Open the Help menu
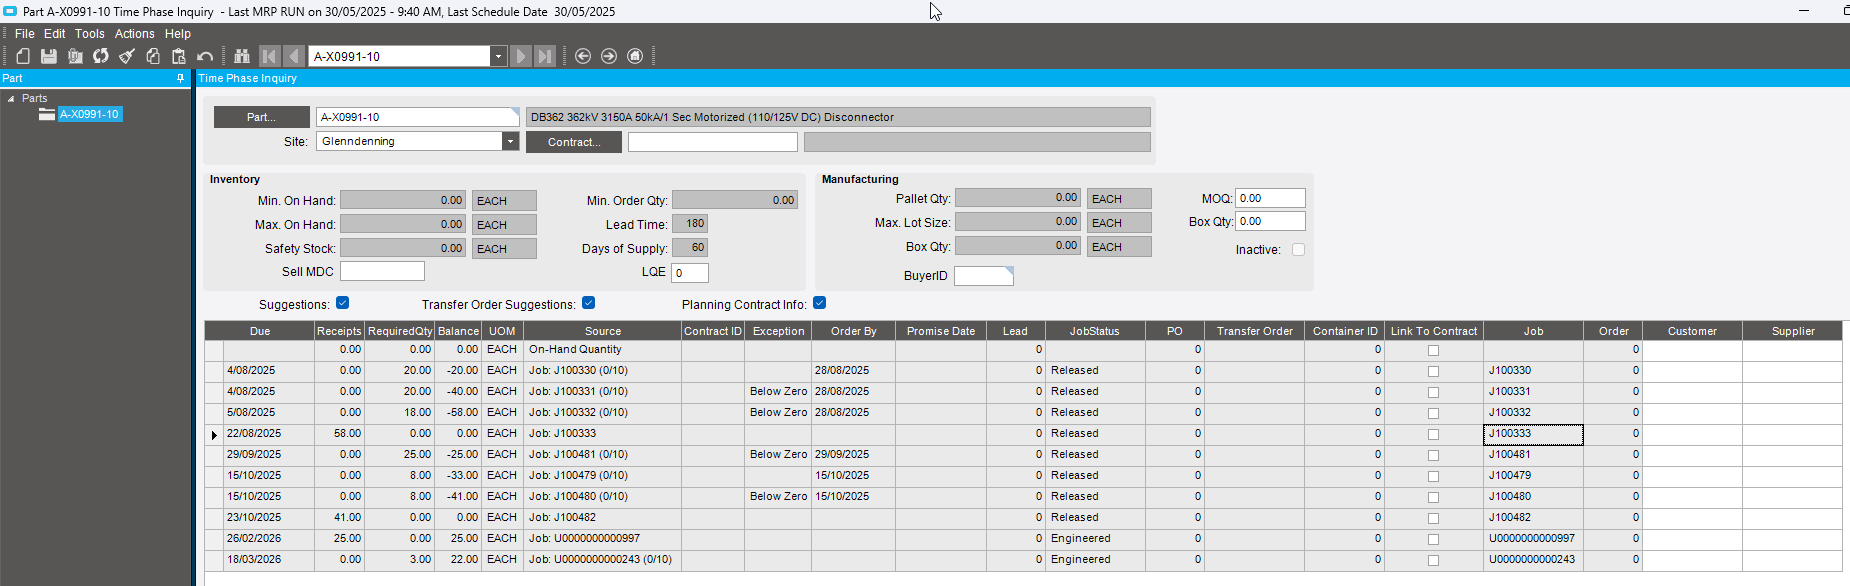The image size is (1850, 586). point(178,33)
